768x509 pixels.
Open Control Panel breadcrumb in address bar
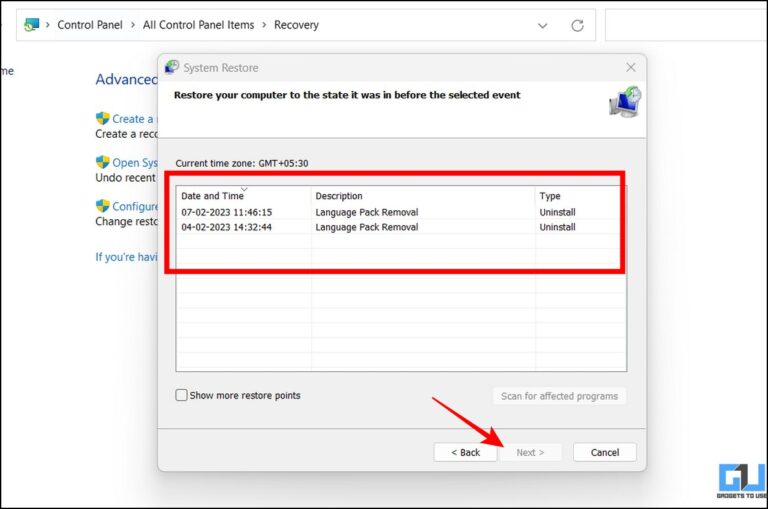tap(90, 25)
